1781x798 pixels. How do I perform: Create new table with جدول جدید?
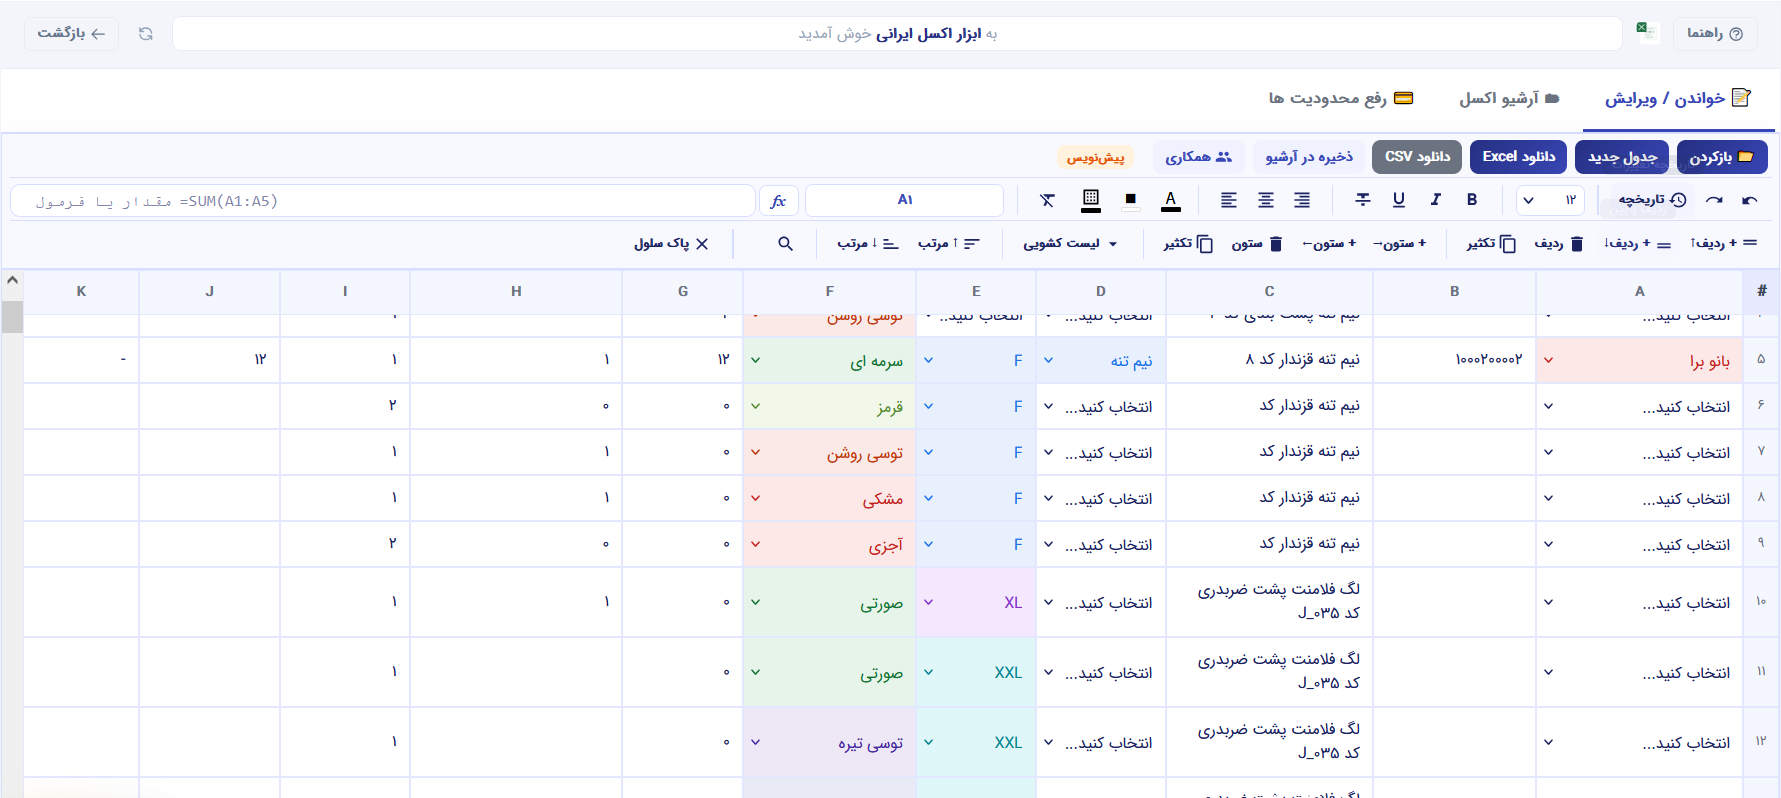(x=1622, y=157)
